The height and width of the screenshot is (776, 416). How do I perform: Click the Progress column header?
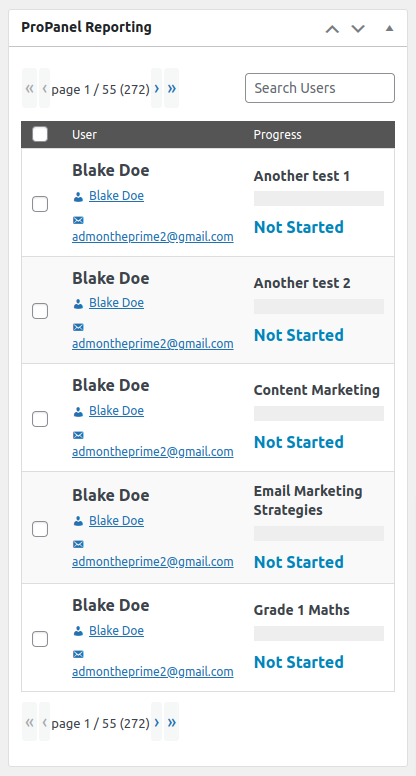point(277,135)
